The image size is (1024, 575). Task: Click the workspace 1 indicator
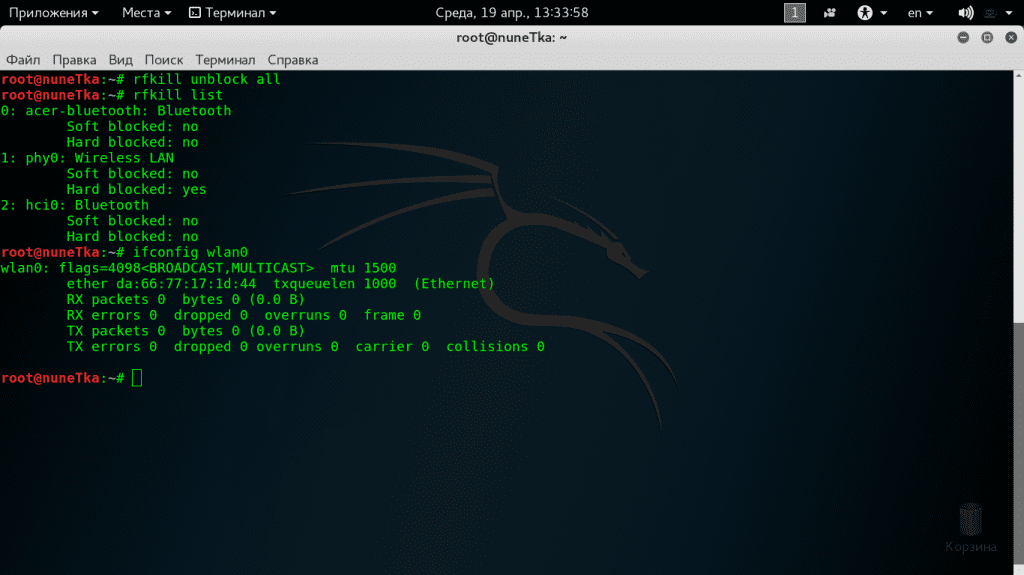tap(795, 13)
